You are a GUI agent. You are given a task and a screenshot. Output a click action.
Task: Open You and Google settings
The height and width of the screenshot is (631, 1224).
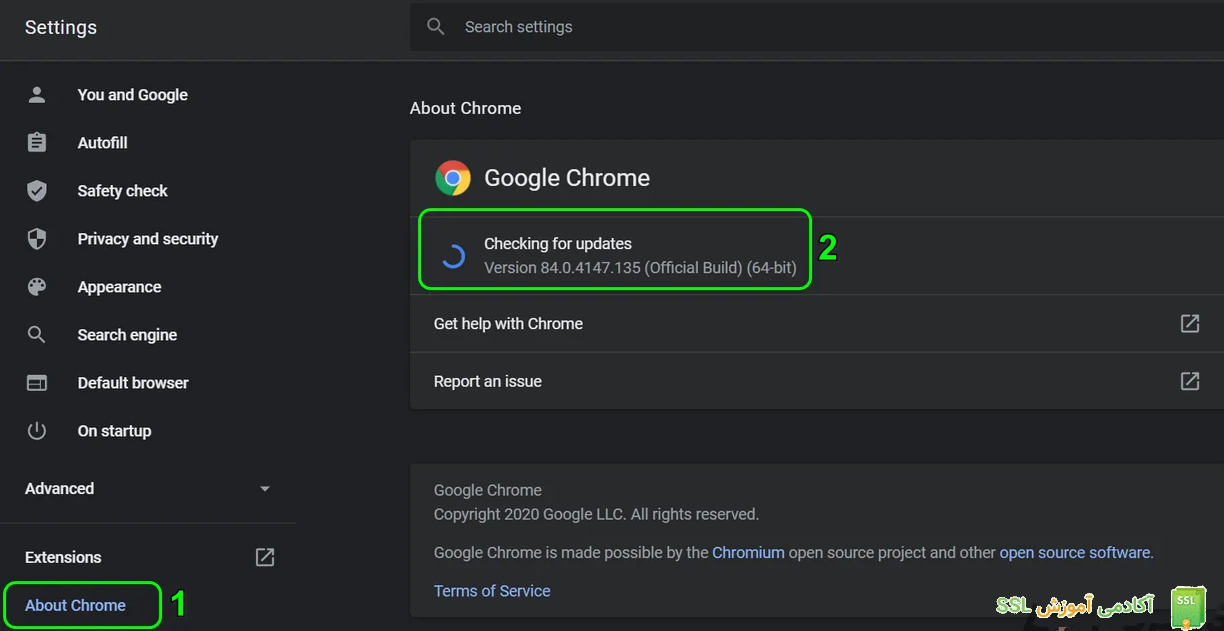point(133,95)
